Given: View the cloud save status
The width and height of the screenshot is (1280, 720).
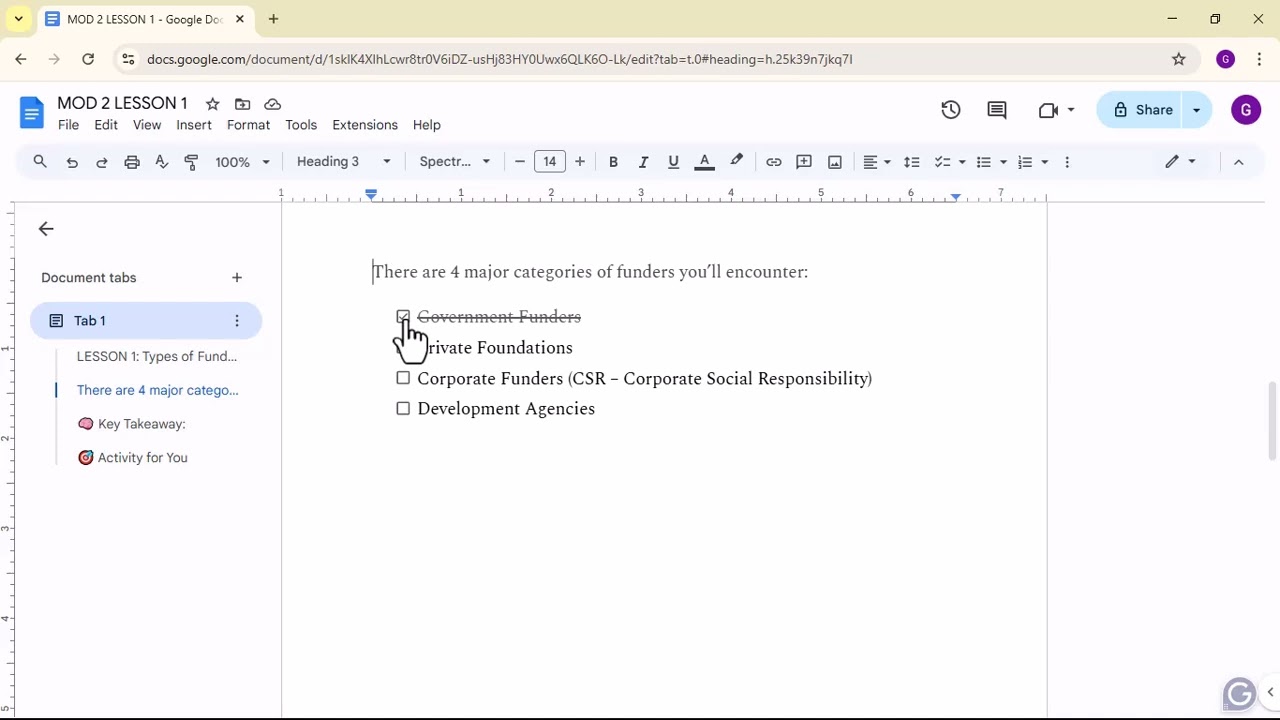Looking at the screenshot, I should (x=272, y=104).
